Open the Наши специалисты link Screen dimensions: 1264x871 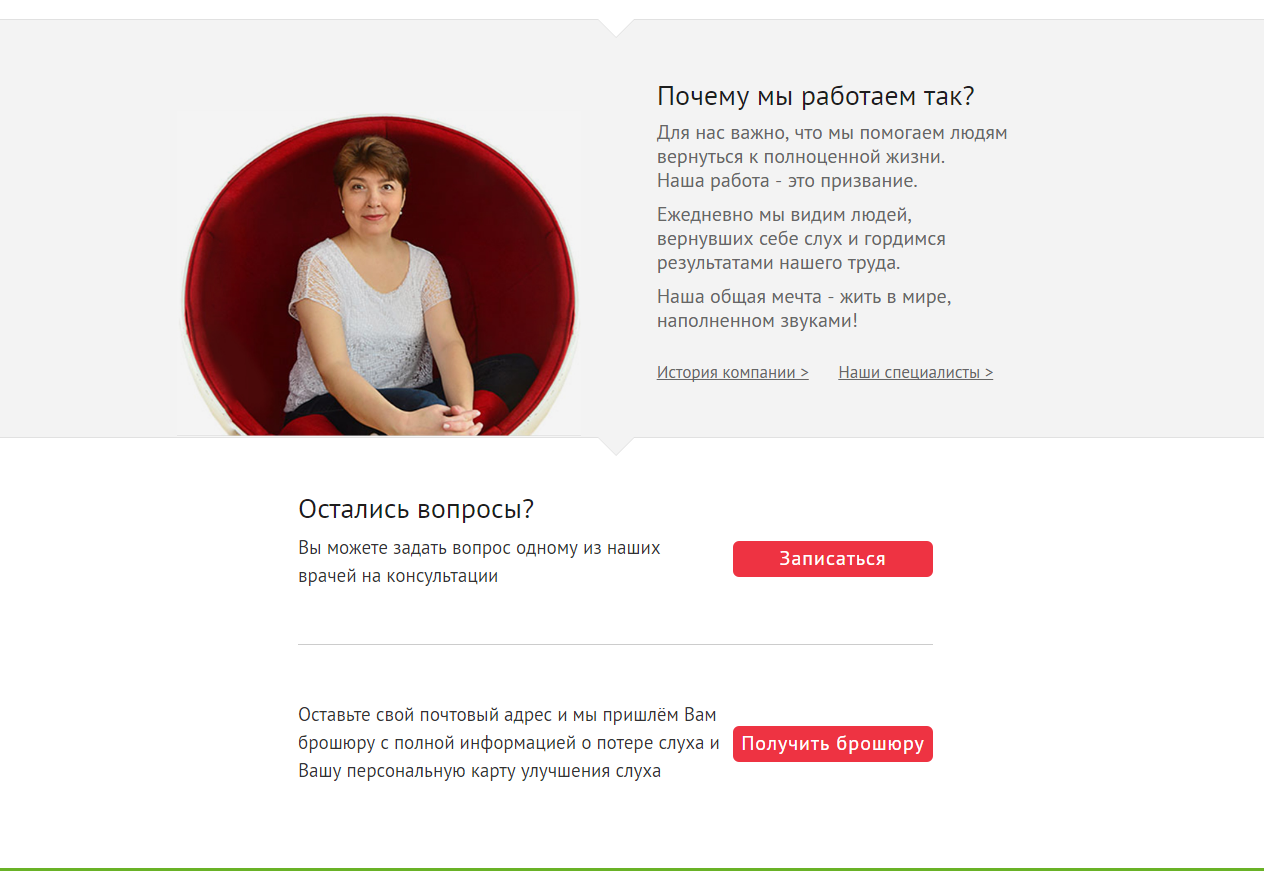(x=916, y=372)
